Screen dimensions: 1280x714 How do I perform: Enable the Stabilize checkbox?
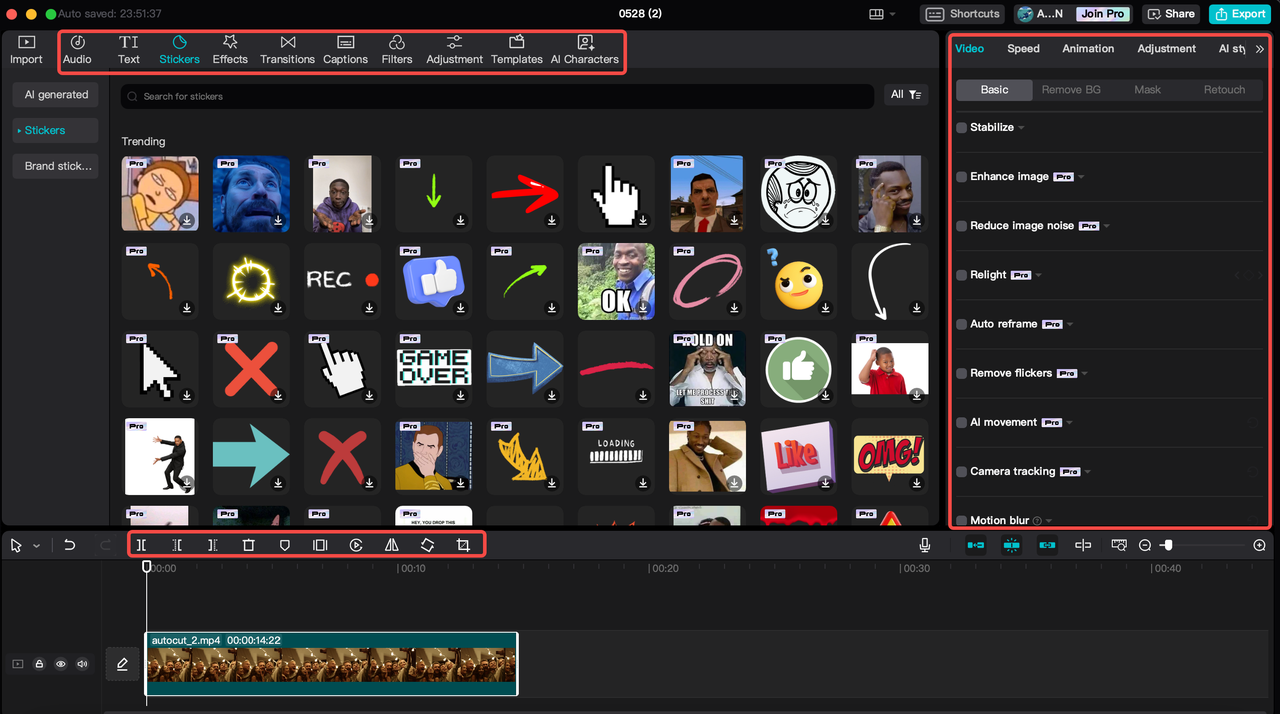(x=962, y=128)
